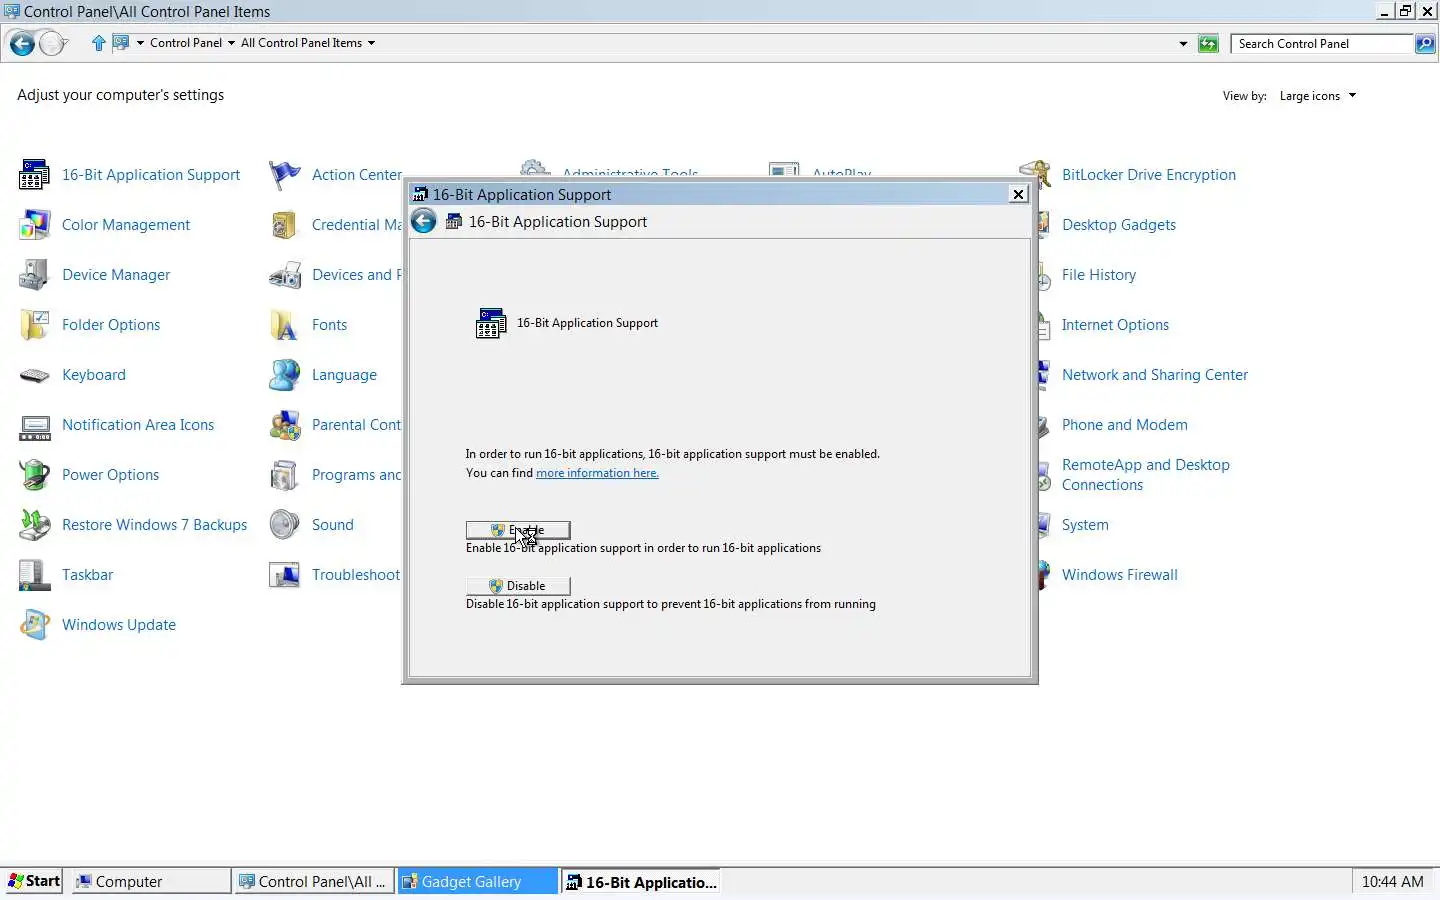Viewport: 1440px width, 900px height.
Task: Open the Parental Controls icon
Action: [x=284, y=425]
